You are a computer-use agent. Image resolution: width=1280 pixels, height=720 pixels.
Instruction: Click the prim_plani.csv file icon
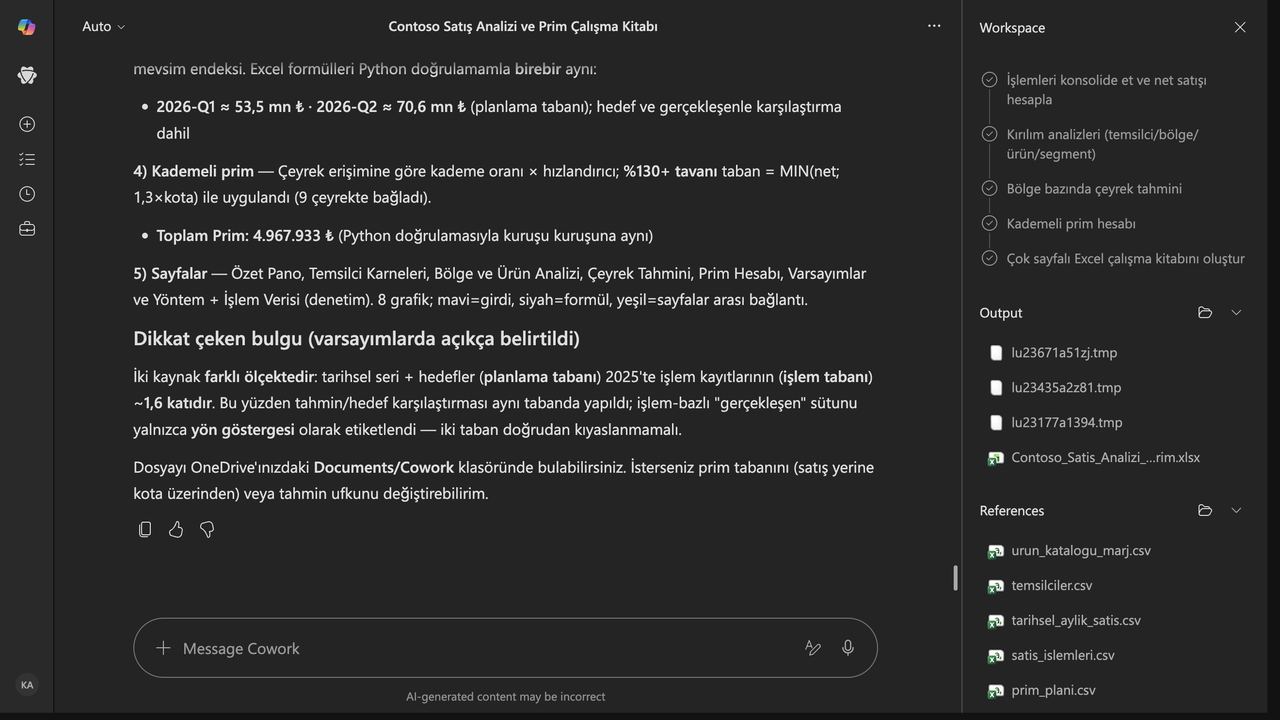pos(996,691)
